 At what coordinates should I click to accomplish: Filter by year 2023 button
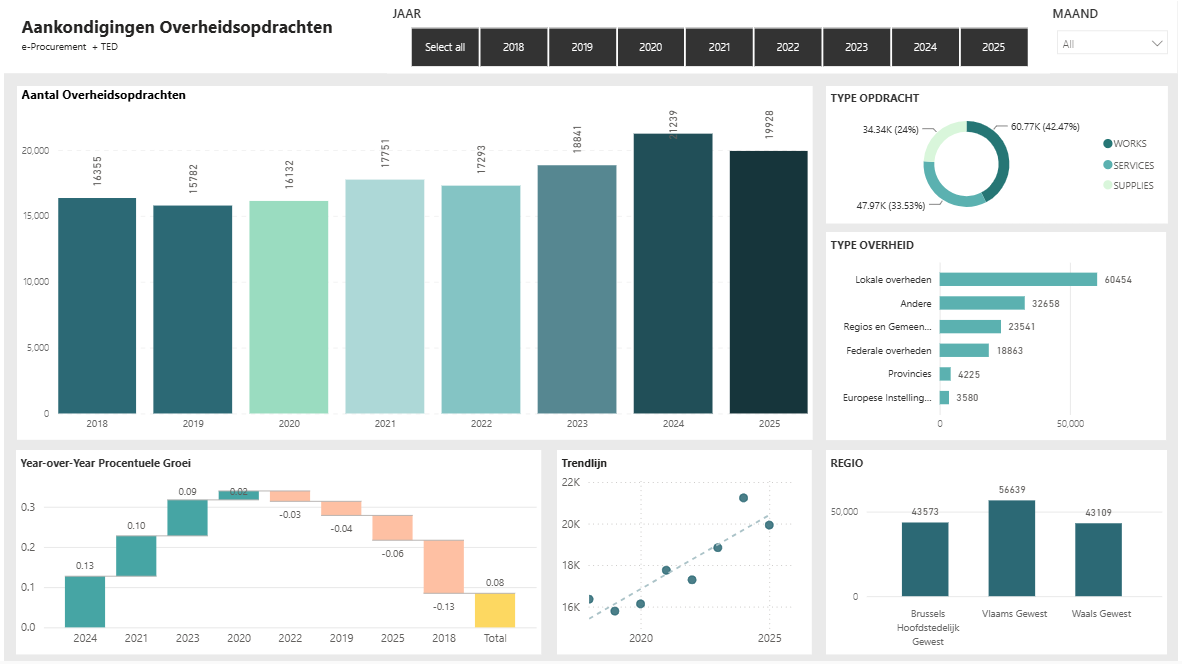click(x=856, y=47)
